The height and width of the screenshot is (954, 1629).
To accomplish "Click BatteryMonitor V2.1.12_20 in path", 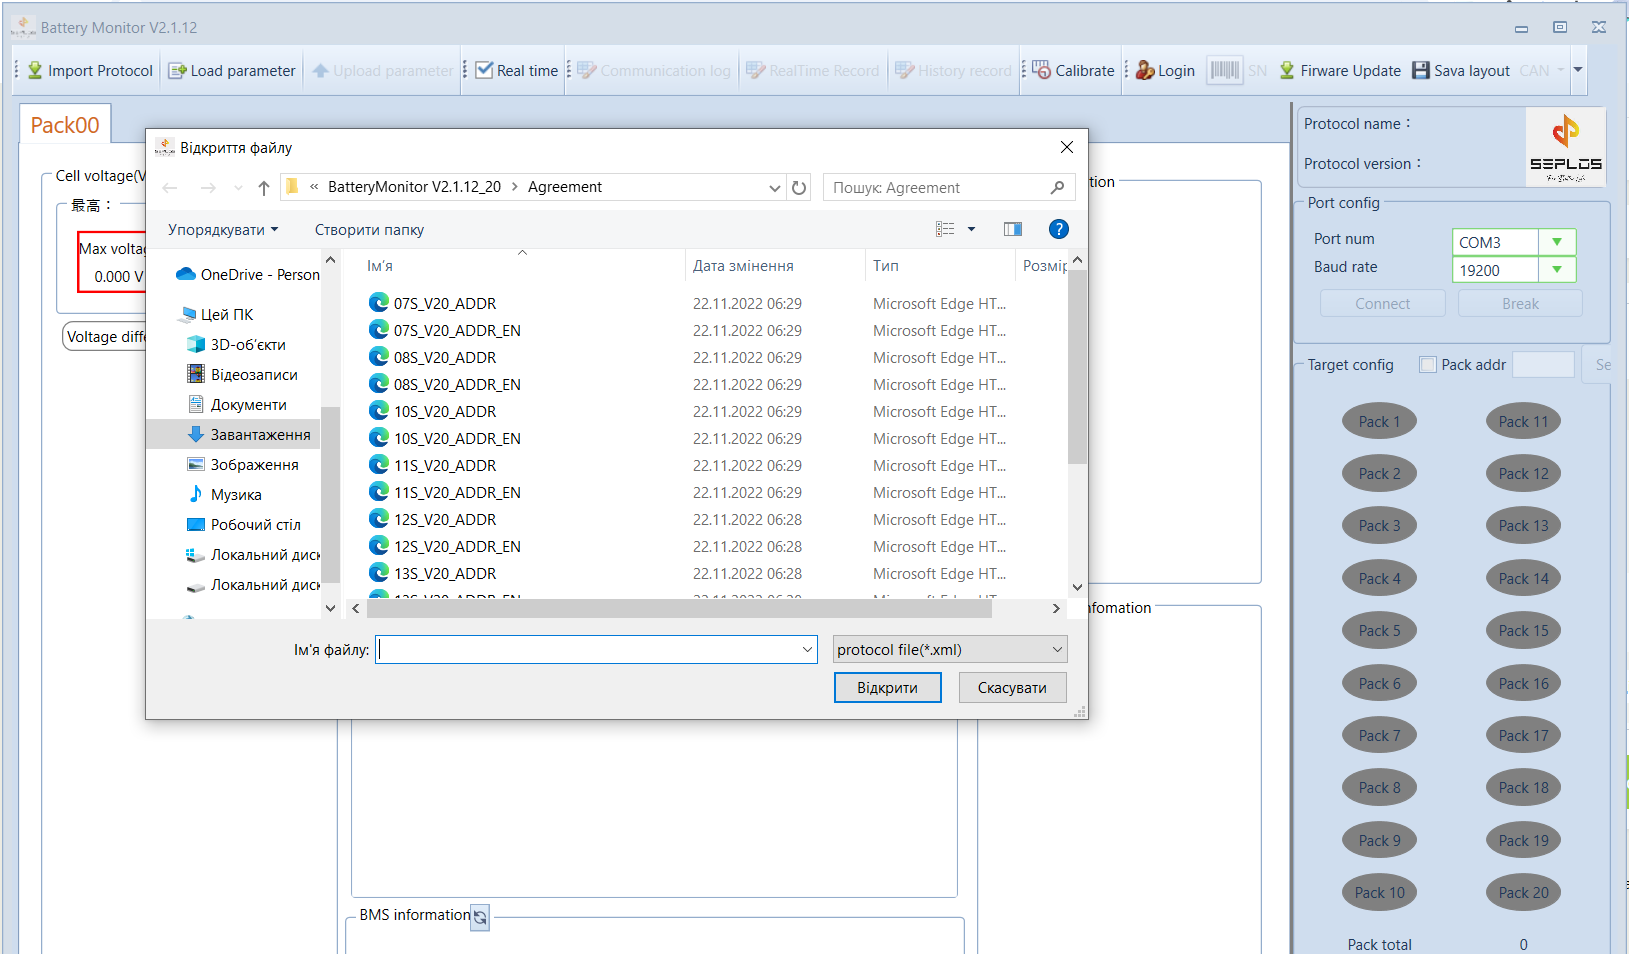I will coord(414,187).
